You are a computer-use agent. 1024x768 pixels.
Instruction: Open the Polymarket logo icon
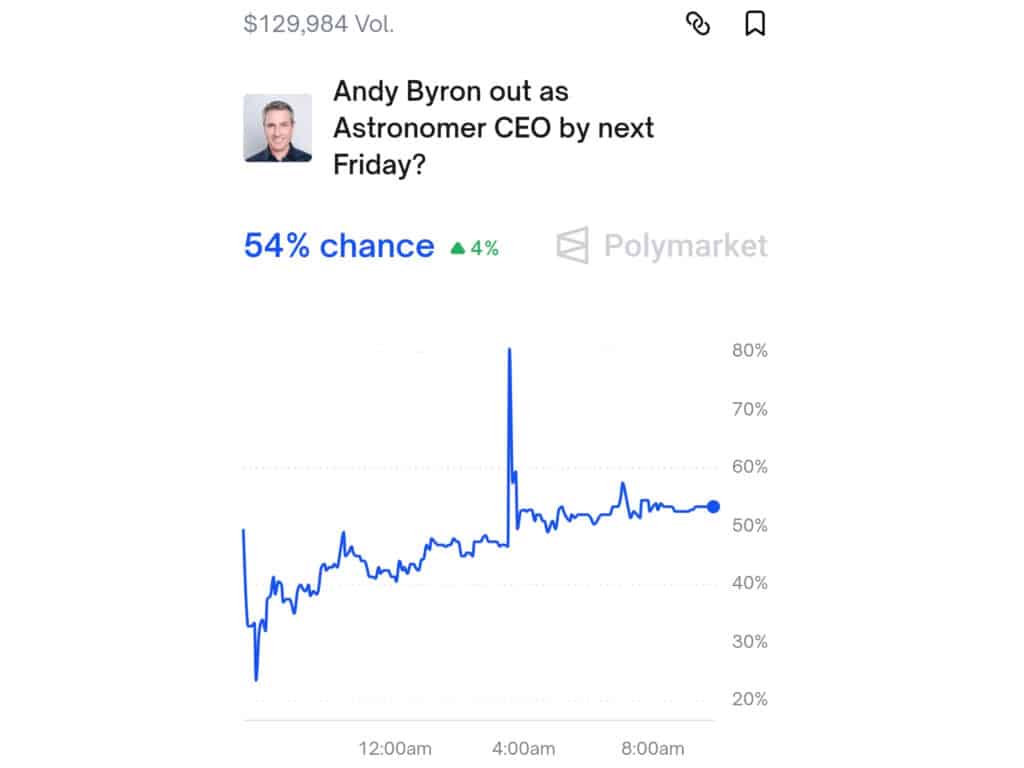pos(573,246)
